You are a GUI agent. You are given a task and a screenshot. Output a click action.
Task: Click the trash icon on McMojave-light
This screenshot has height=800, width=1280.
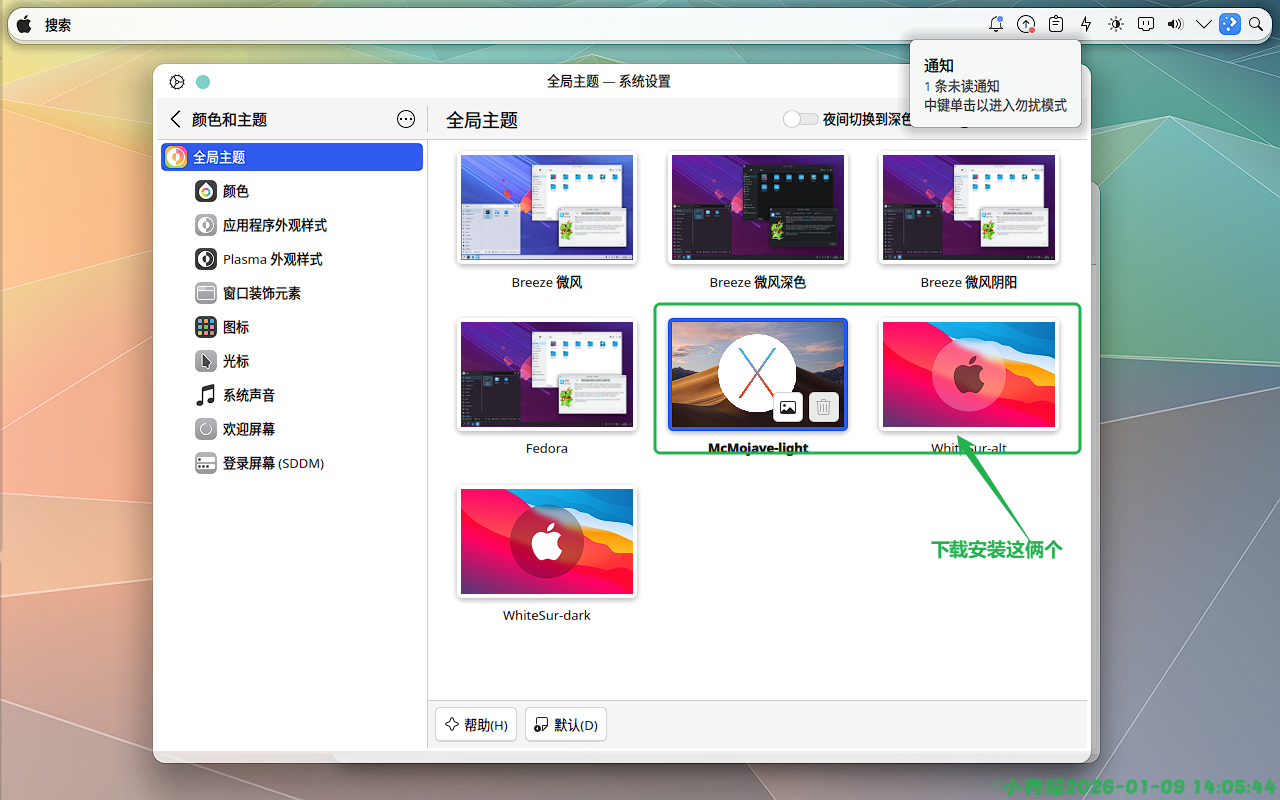click(823, 407)
